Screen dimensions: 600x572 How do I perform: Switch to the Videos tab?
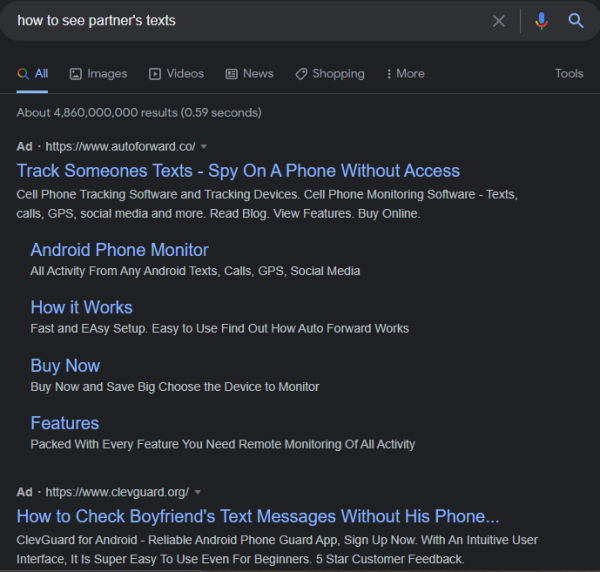(x=176, y=73)
